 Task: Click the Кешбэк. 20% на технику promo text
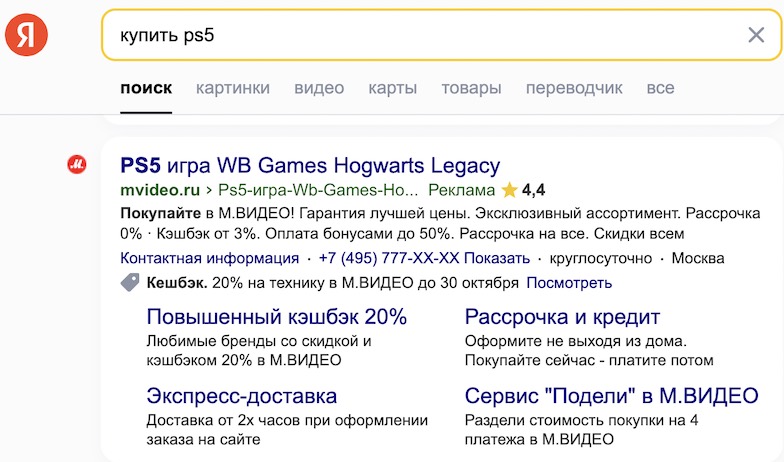point(332,283)
